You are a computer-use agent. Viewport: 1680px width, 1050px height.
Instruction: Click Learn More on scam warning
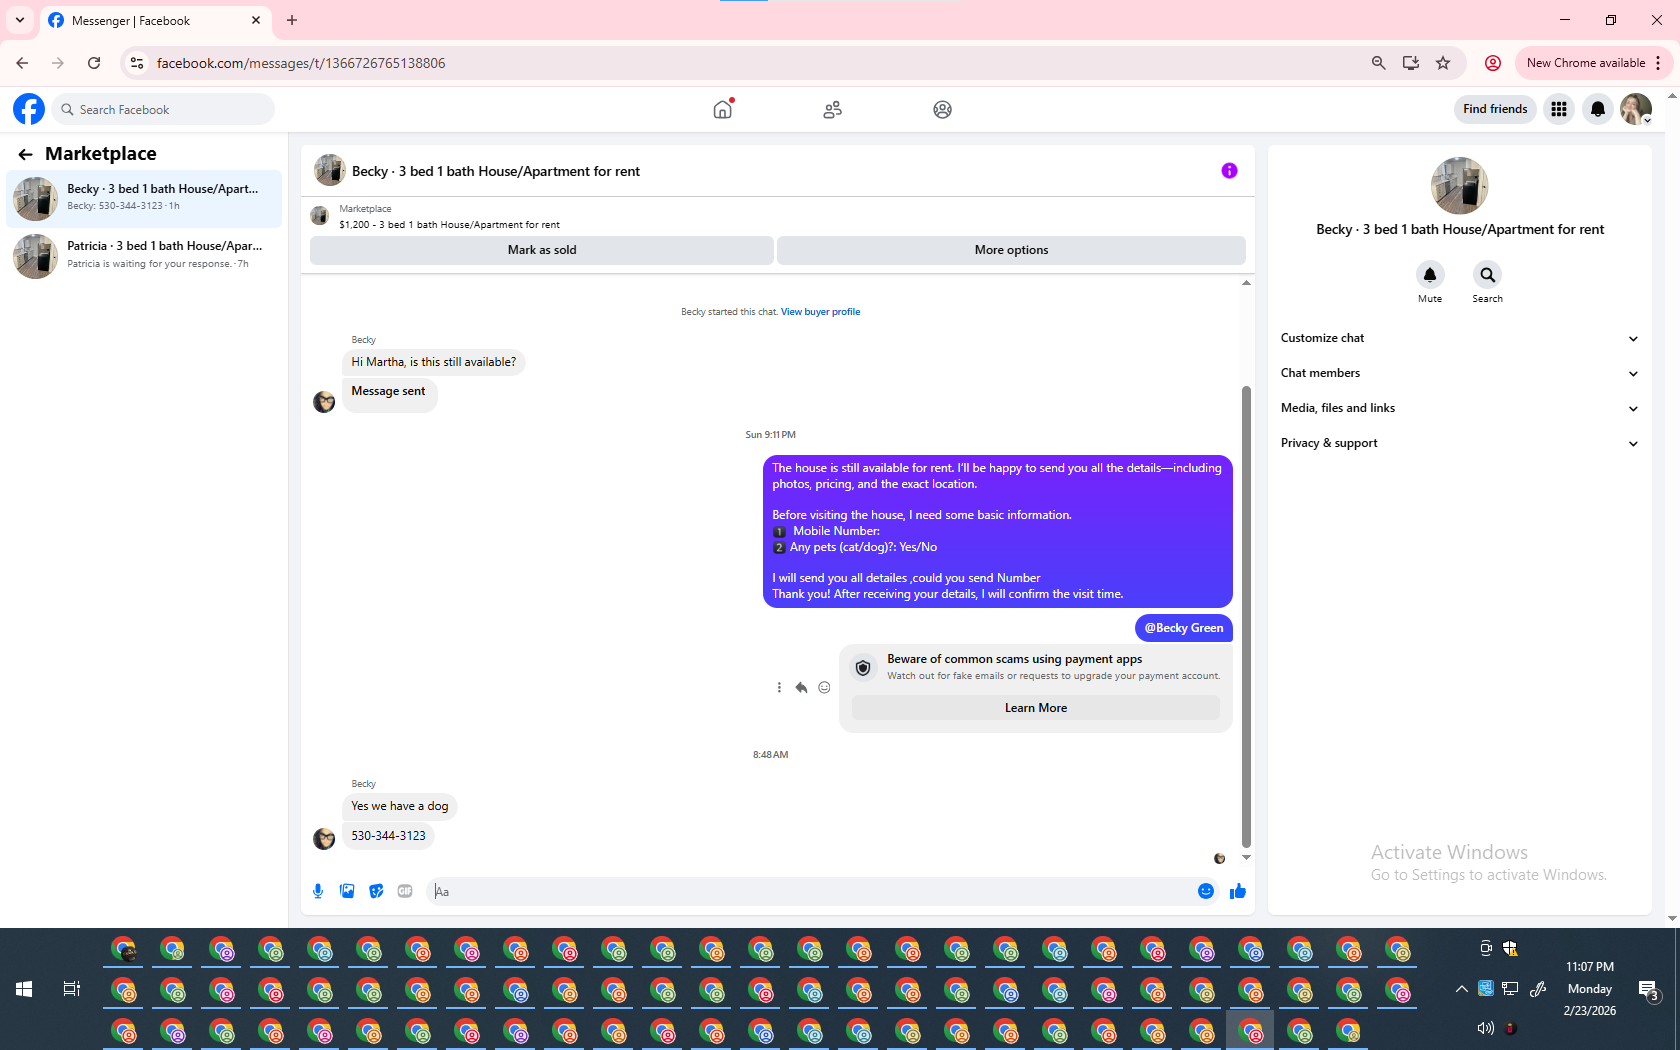(x=1036, y=708)
